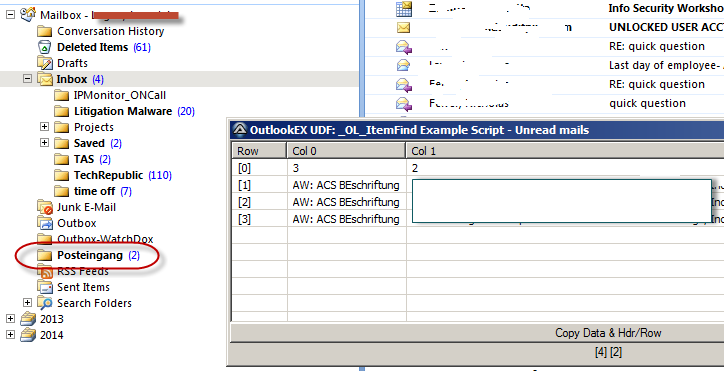Select the Posteingang folder
Screen dimensions: 724x371
click(x=90, y=255)
